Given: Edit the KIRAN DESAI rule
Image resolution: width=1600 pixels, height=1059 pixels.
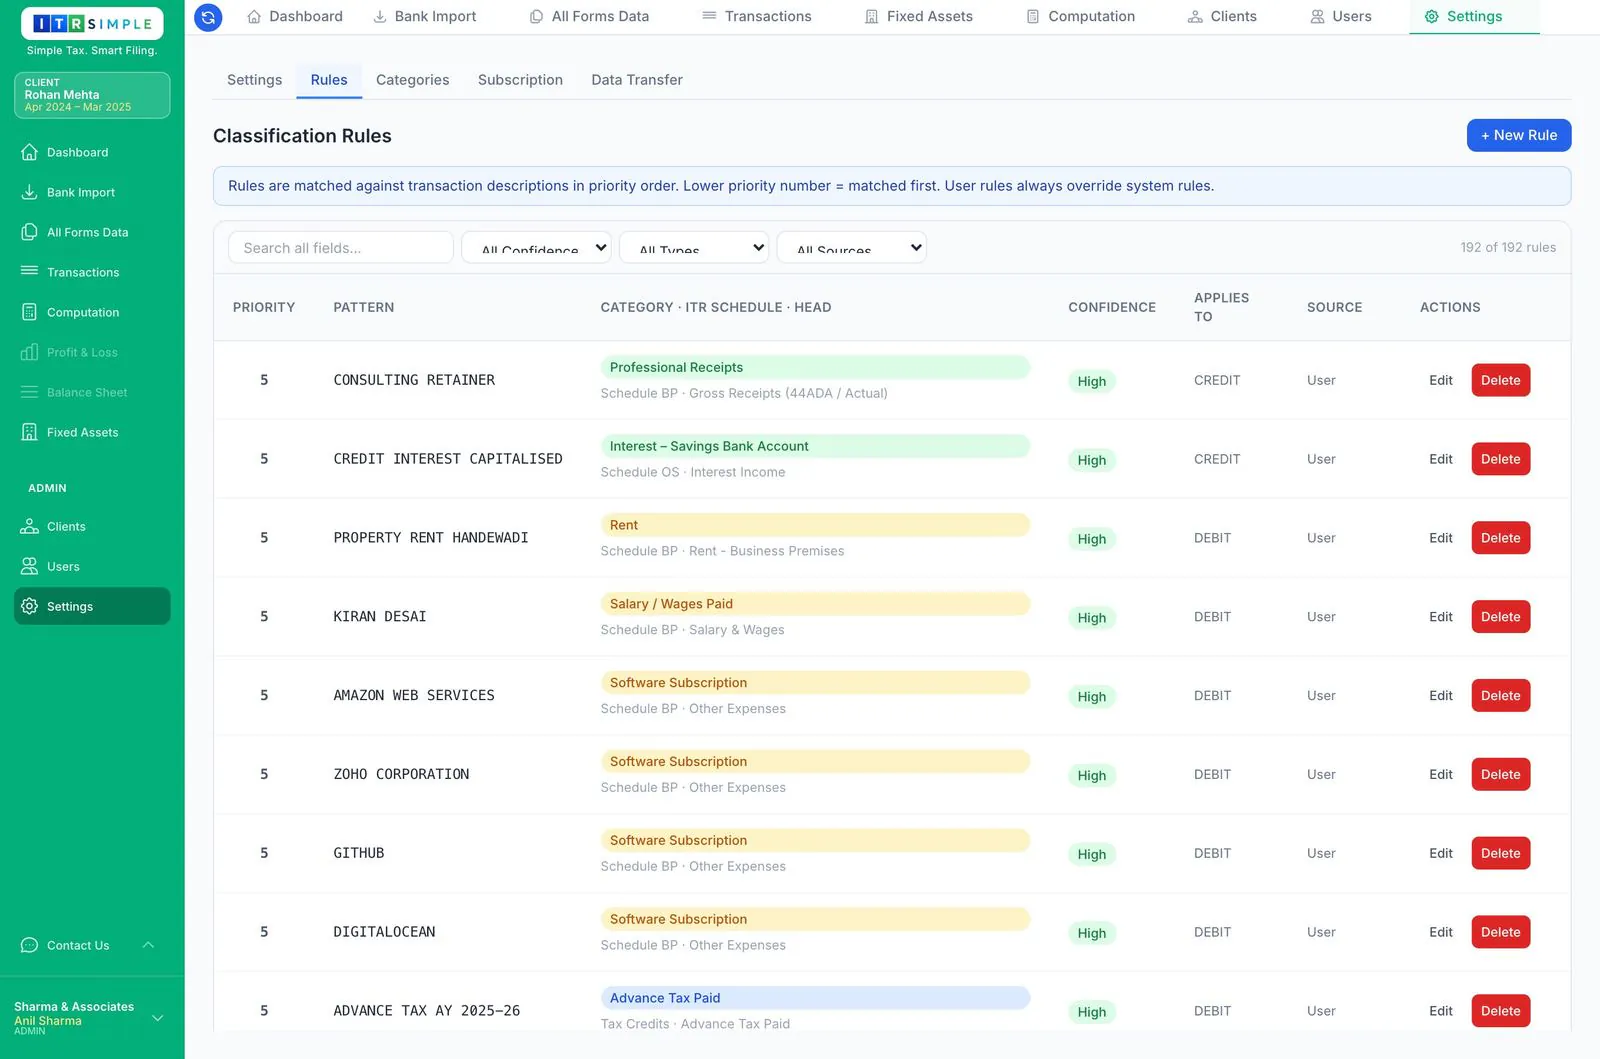Looking at the screenshot, I should (x=1440, y=617).
